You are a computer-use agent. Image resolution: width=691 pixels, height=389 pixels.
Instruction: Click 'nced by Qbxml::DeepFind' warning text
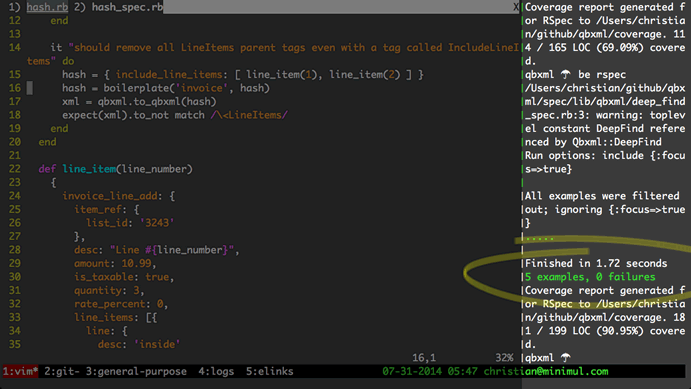(593, 142)
